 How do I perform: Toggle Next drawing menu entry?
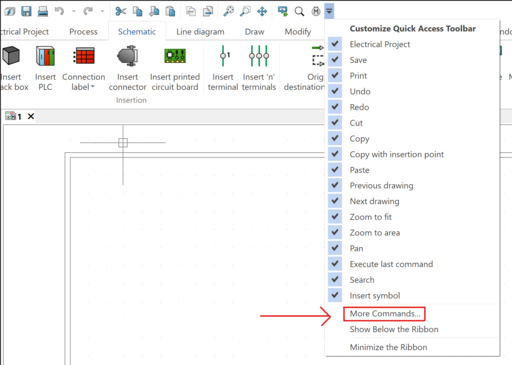[x=413, y=201]
